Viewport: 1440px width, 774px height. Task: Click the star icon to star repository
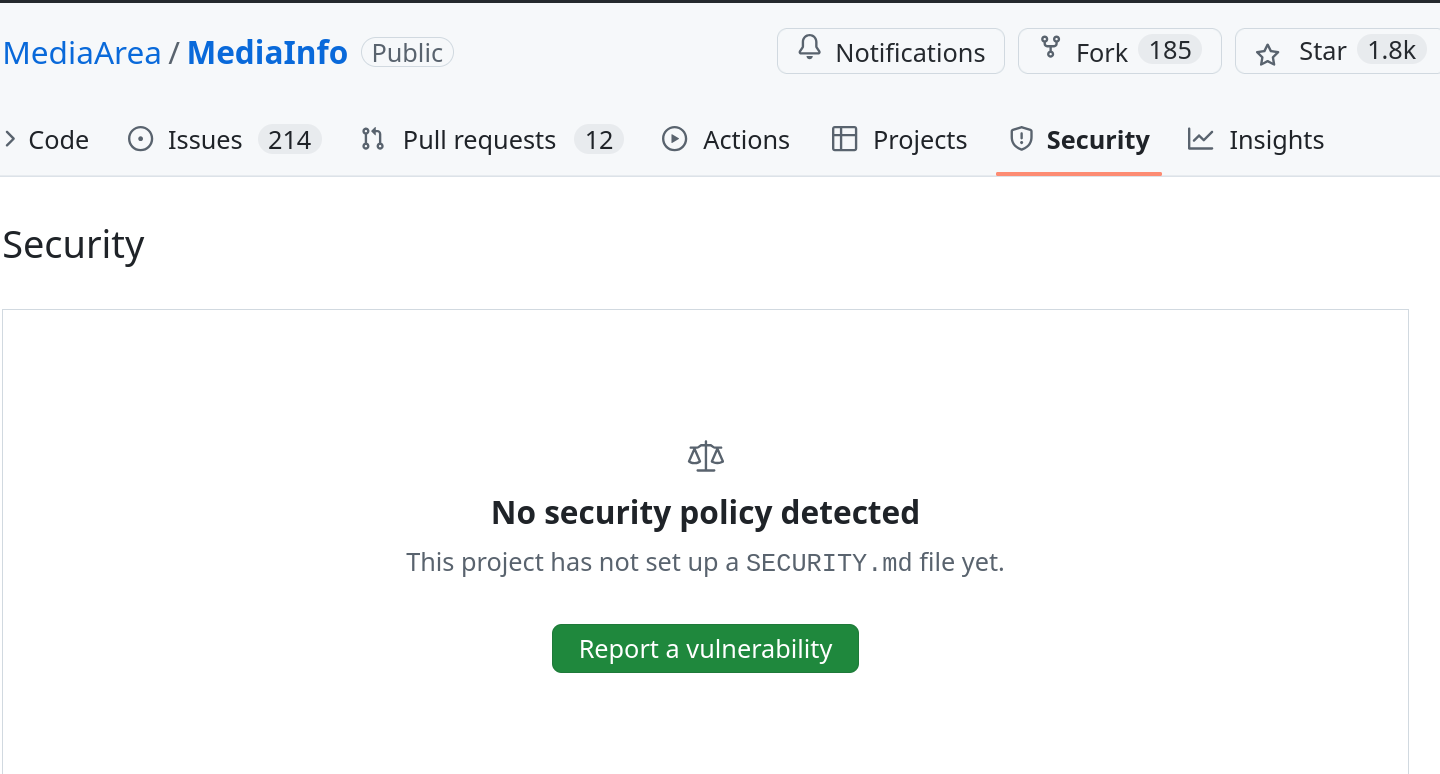(x=1267, y=54)
